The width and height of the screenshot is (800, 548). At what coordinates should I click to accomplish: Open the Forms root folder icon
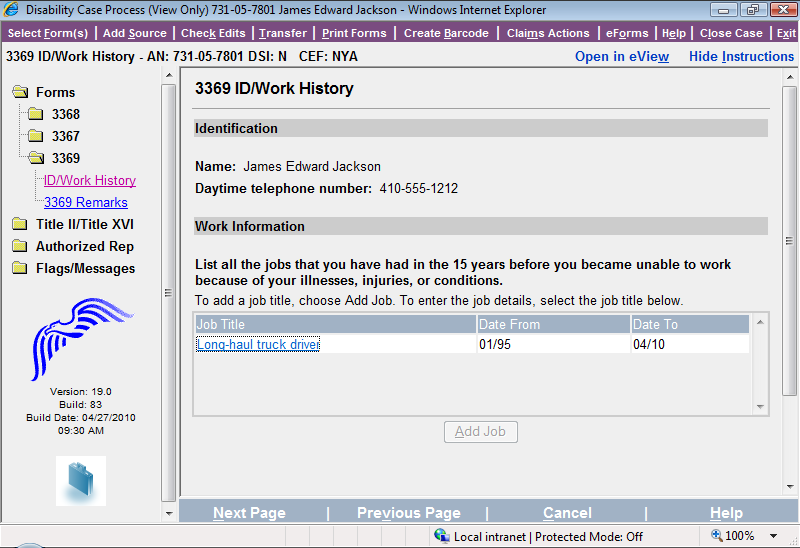[20, 92]
